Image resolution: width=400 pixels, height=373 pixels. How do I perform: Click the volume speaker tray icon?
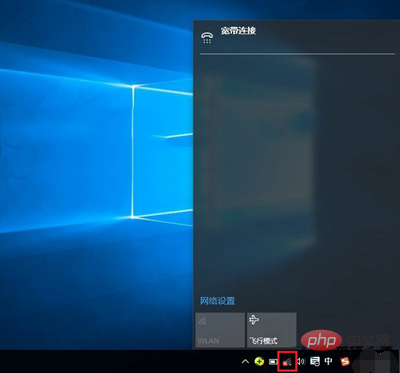[x=301, y=361]
